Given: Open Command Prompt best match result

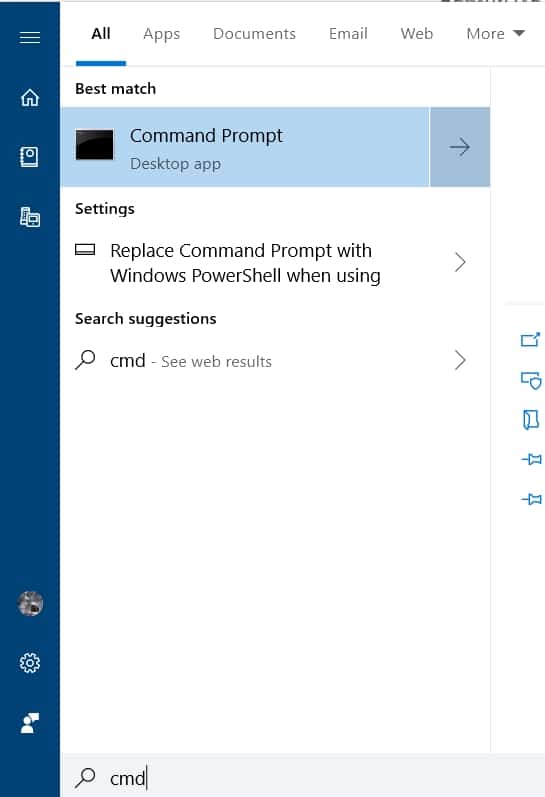Looking at the screenshot, I should pos(246,147).
